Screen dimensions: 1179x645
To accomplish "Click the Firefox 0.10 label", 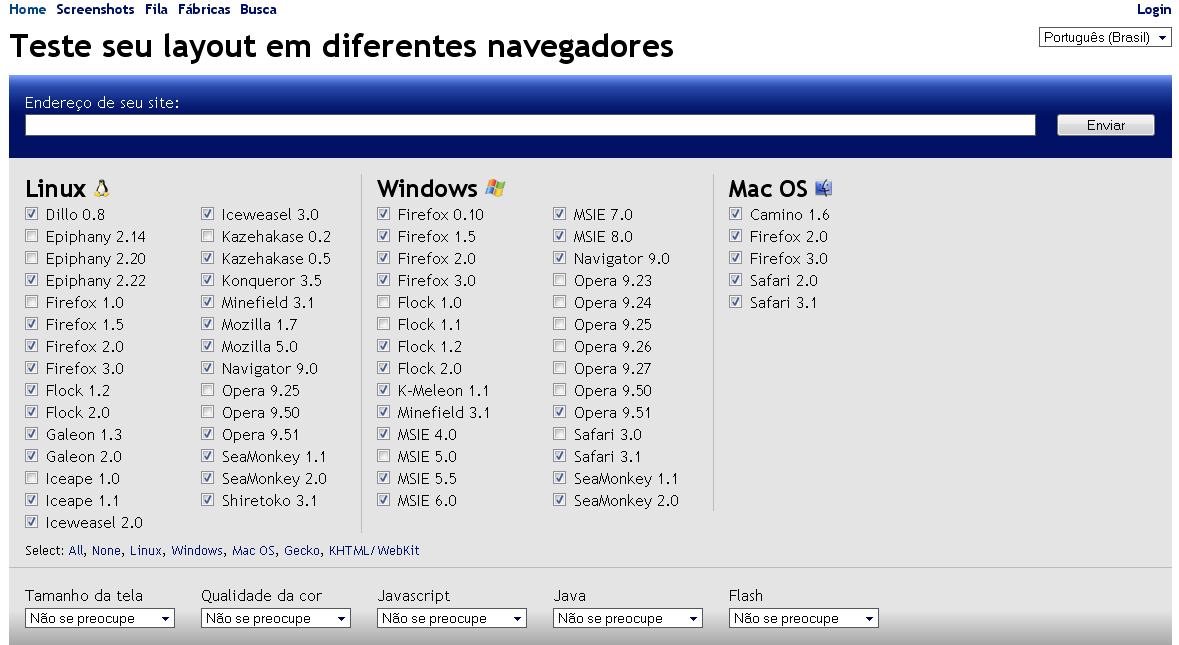I will 441,214.
